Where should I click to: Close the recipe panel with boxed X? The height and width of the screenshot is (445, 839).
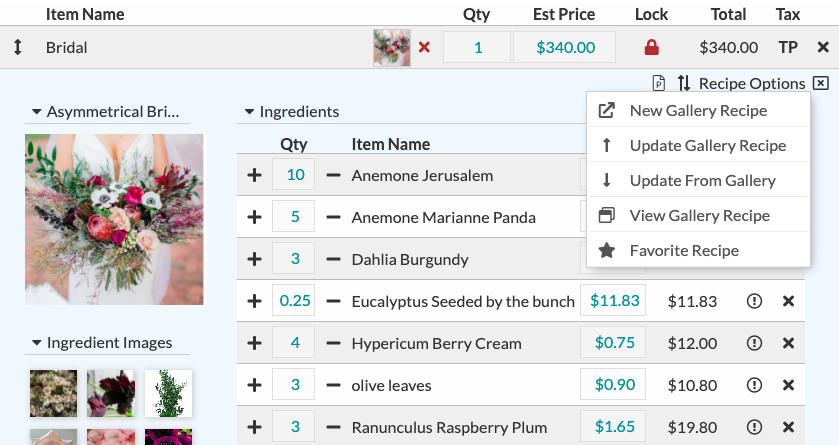coord(821,83)
